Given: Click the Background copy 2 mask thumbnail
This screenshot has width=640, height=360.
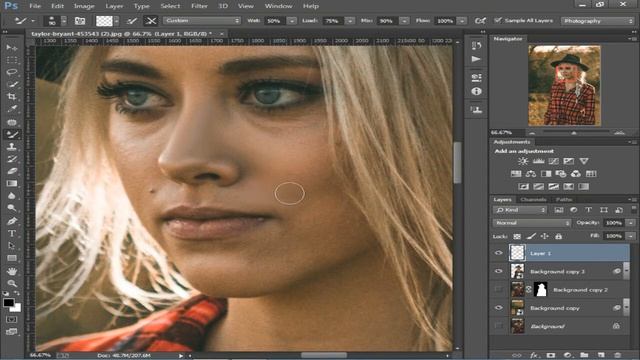Looking at the screenshot, I should 540,289.
